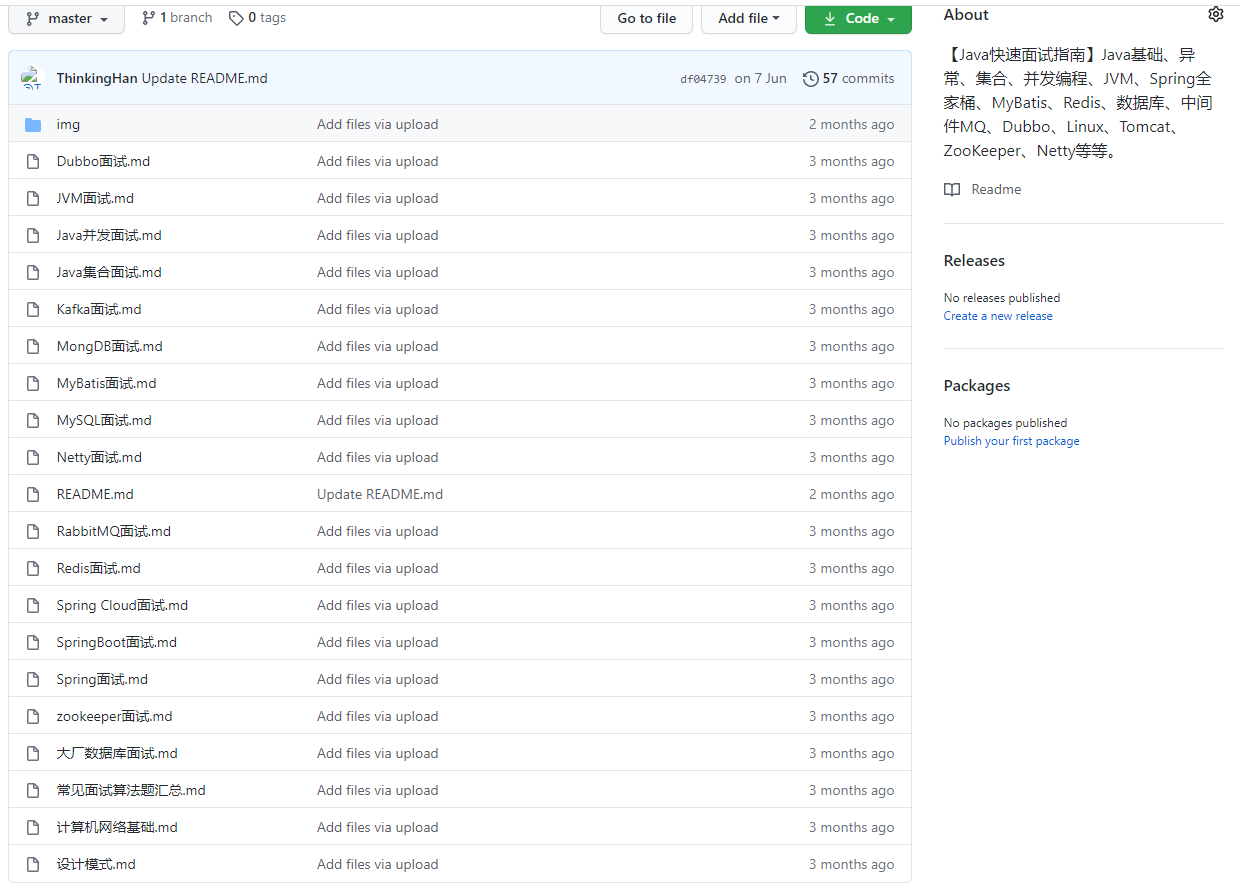
Task: Open the Readme link in About
Action: point(996,189)
